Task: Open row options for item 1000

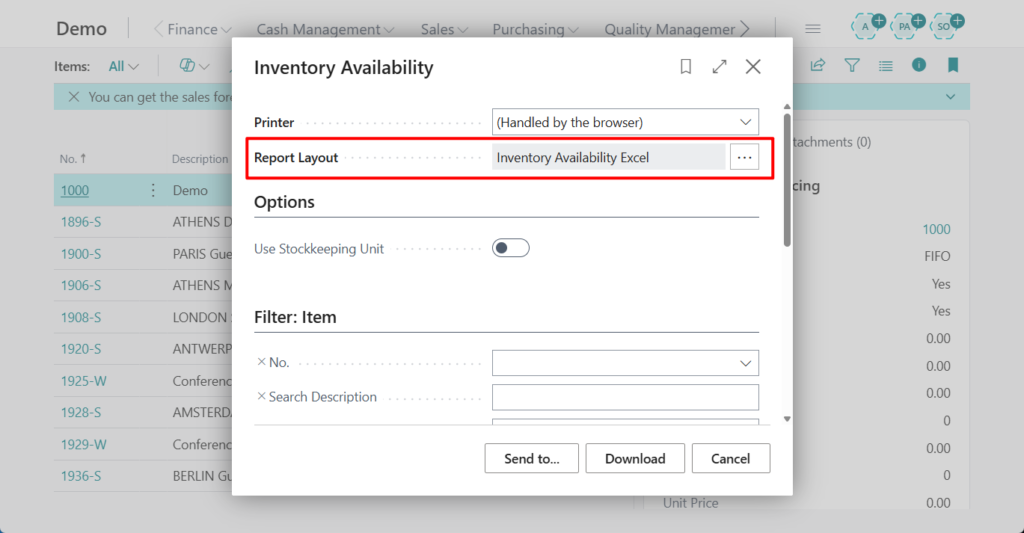Action: tap(153, 190)
